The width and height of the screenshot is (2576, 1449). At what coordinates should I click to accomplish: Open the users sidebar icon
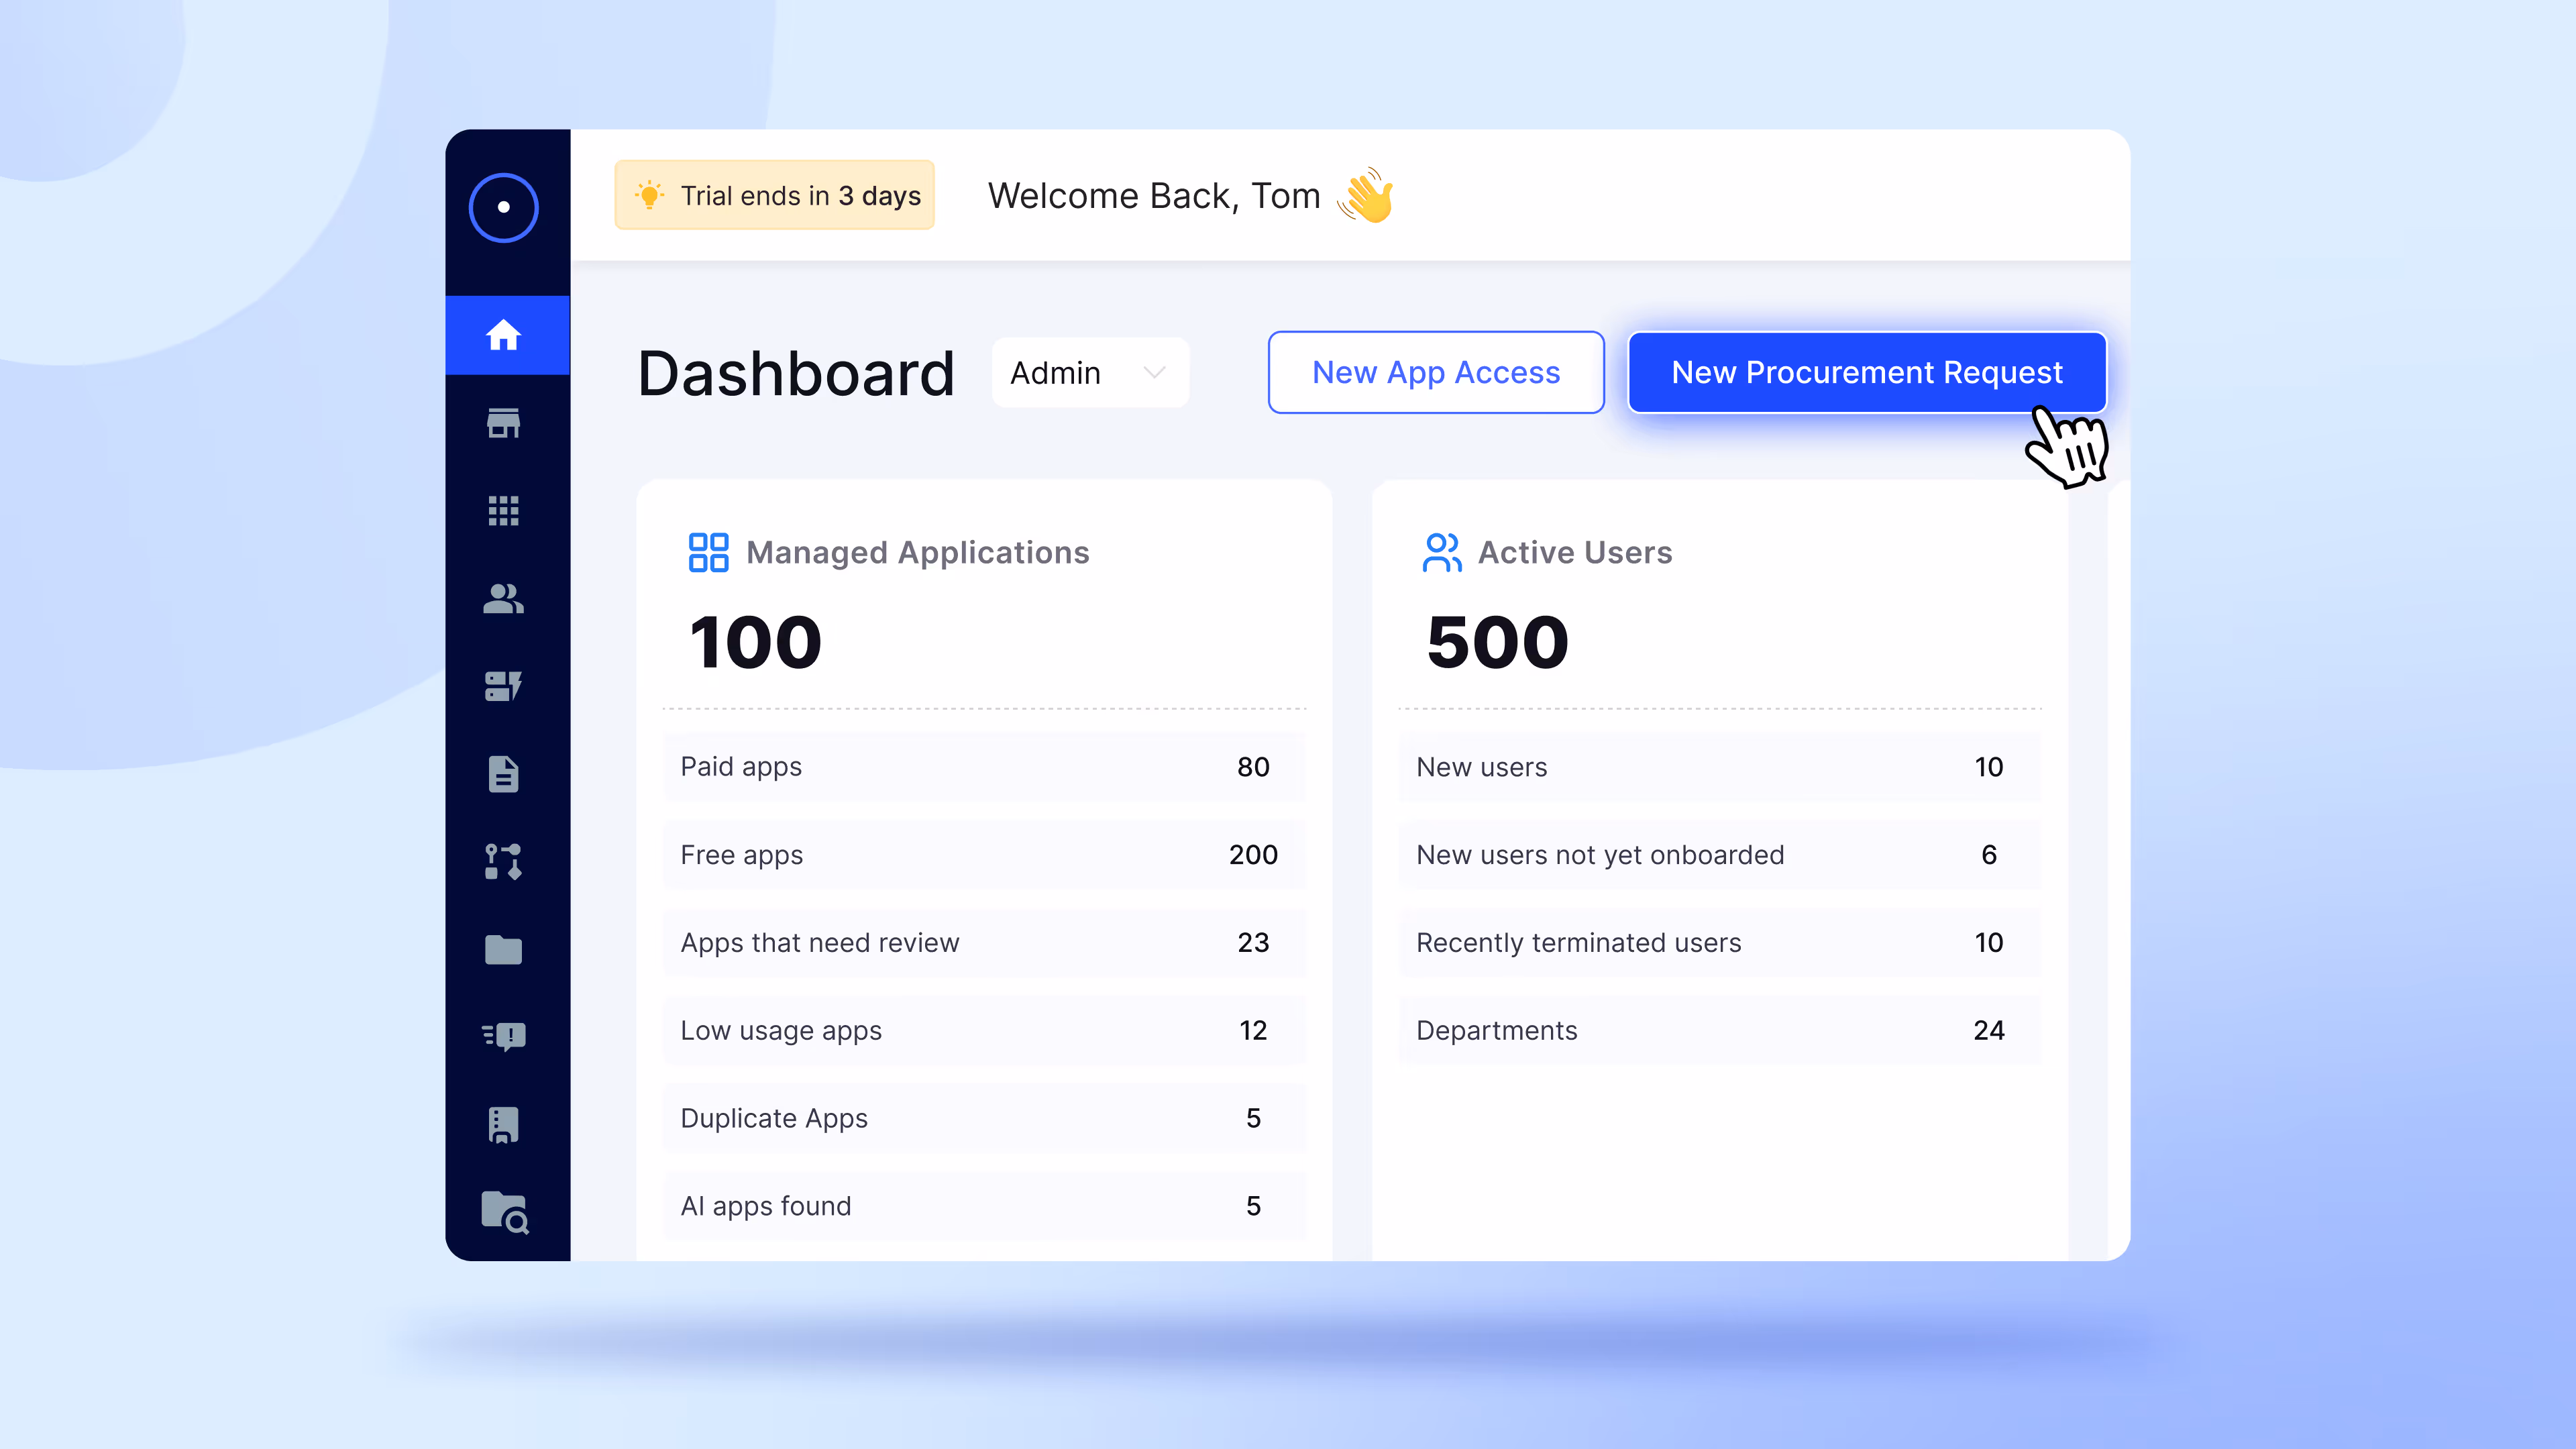pyautogui.click(x=503, y=598)
